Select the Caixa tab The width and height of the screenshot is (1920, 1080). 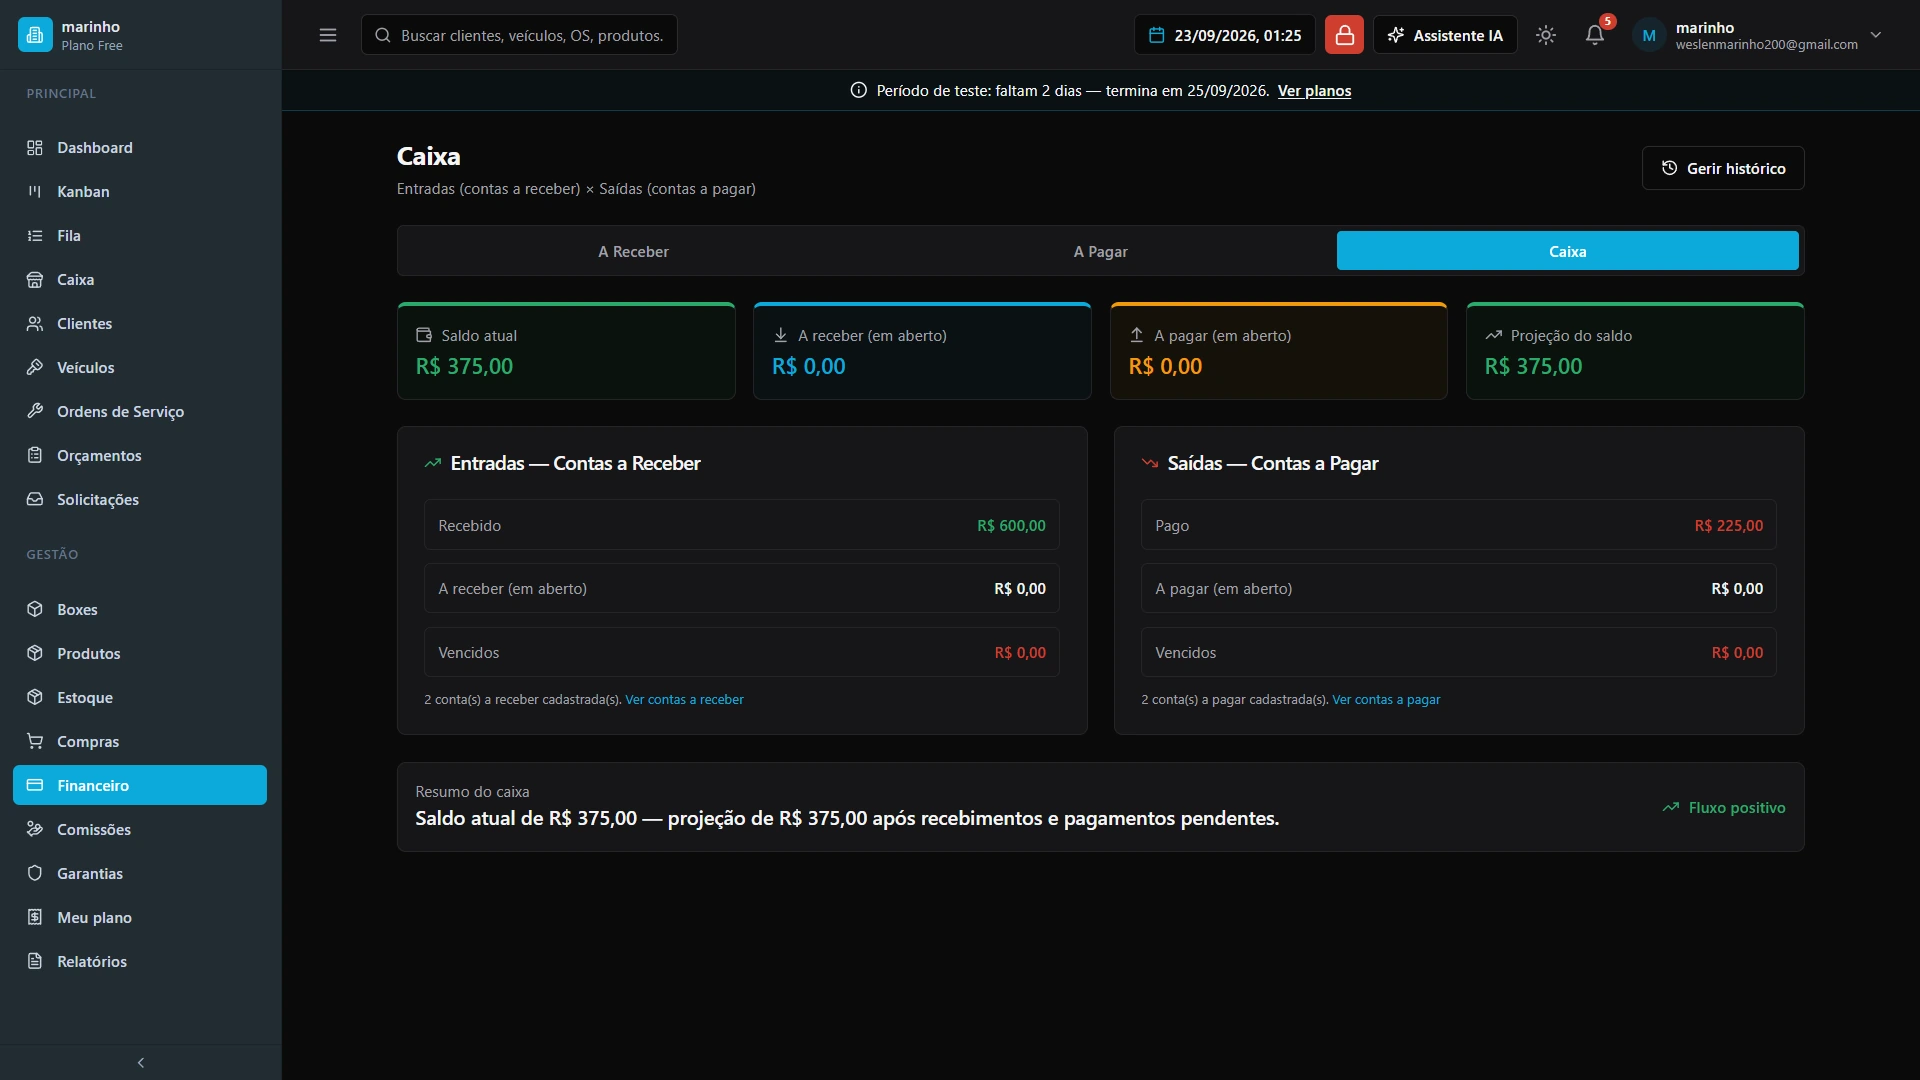(x=1567, y=251)
